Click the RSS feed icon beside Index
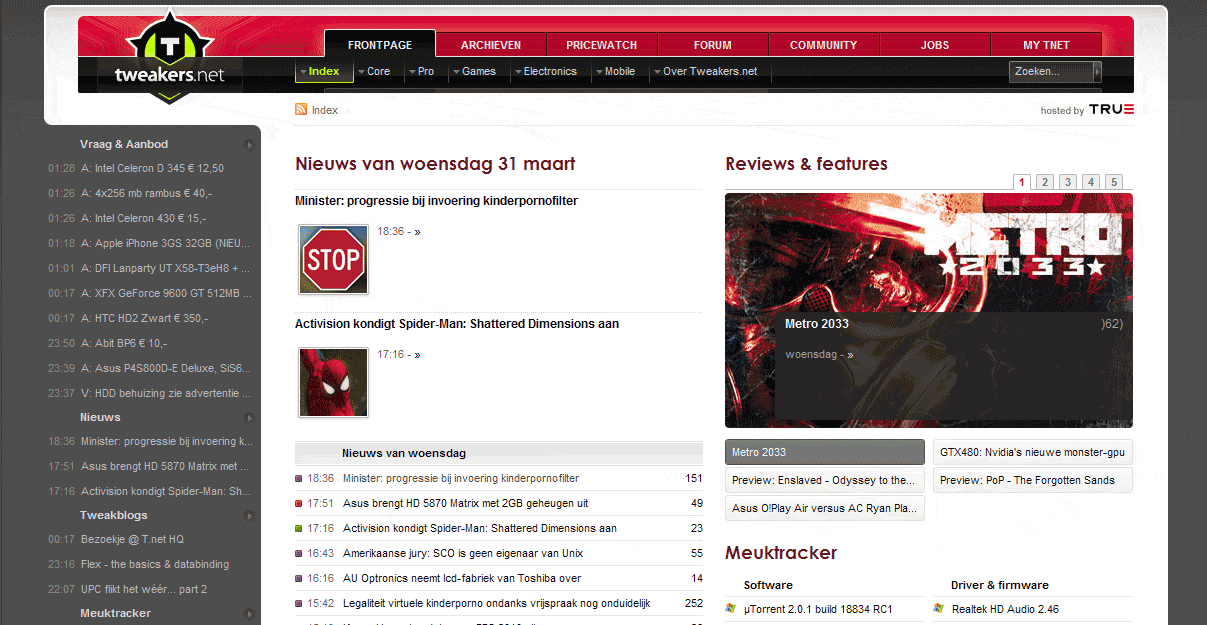The width and height of the screenshot is (1207, 625). (301, 109)
